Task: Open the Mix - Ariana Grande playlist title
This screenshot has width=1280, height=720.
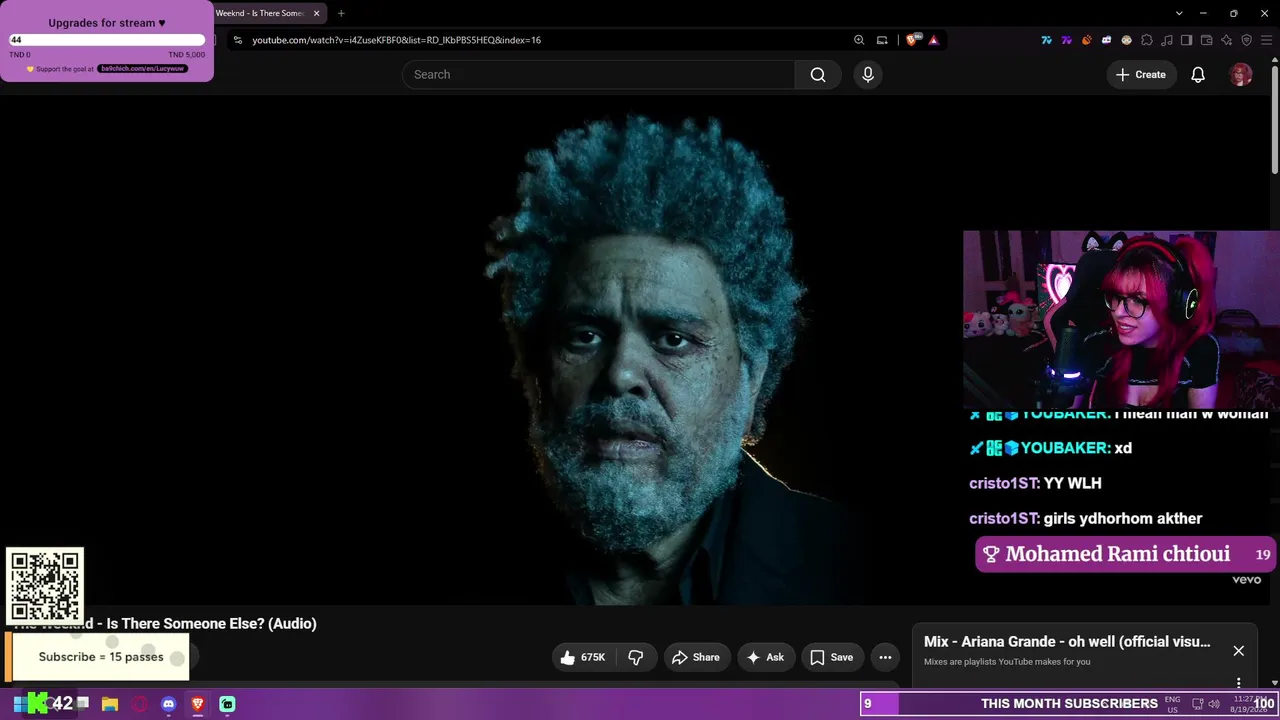Action: (1067, 642)
